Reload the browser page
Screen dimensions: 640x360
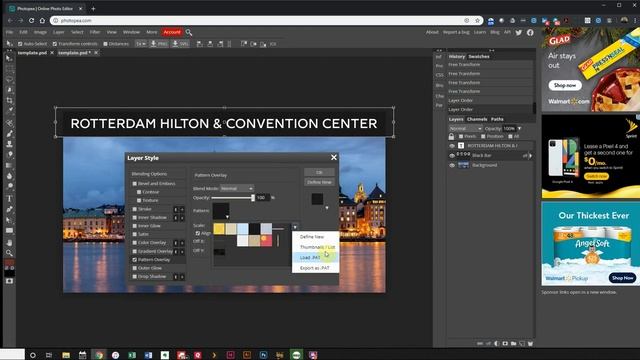coord(31,20)
